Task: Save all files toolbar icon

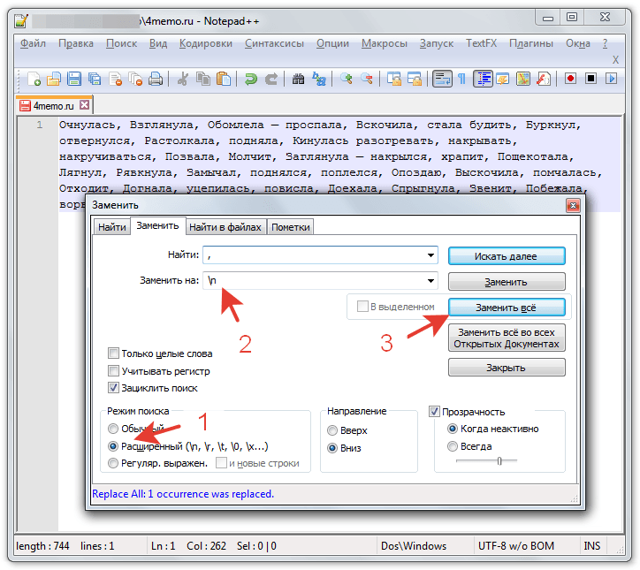Action: [95, 78]
